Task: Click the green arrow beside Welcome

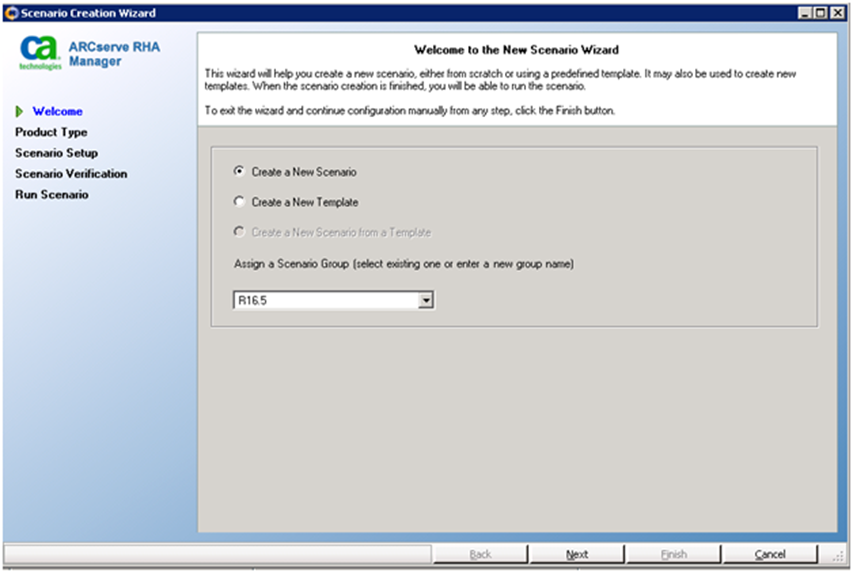Action: pos(20,112)
